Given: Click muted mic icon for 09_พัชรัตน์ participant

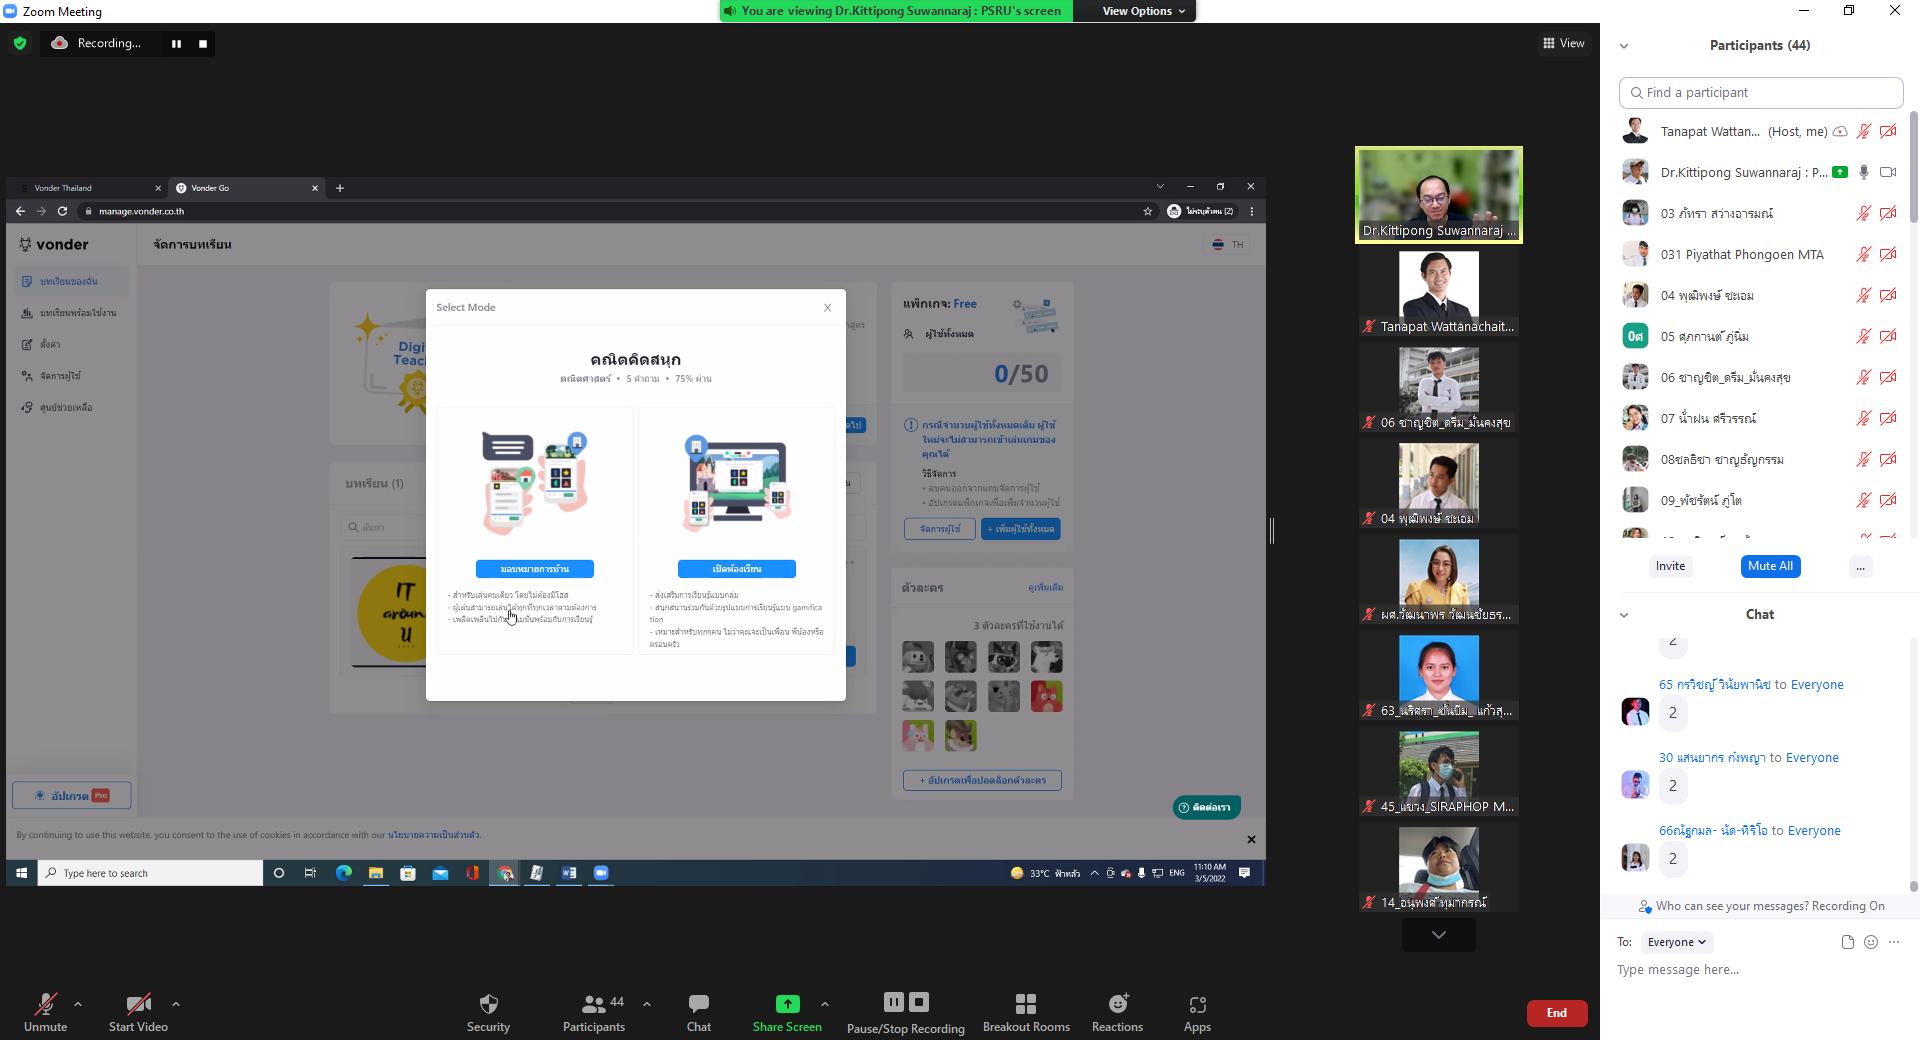Looking at the screenshot, I should pyautogui.click(x=1863, y=501).
